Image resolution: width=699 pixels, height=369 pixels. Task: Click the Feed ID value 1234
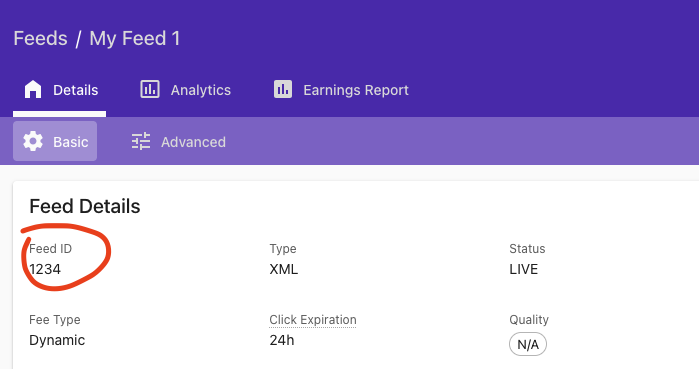(45, 269)
